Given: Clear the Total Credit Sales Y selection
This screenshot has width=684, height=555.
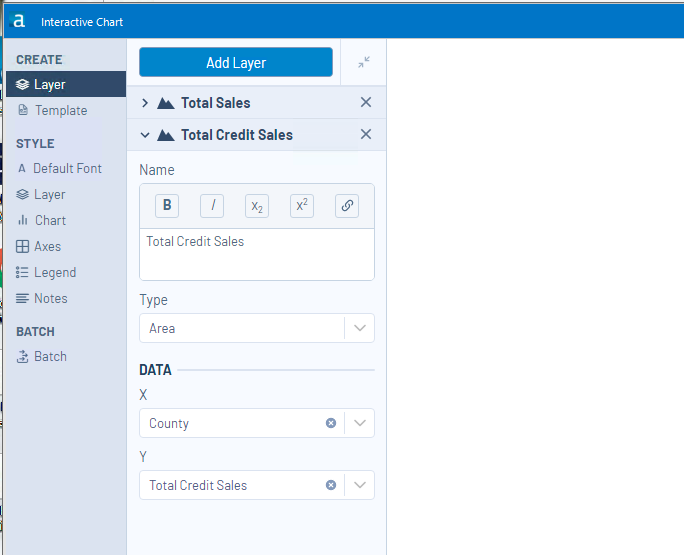Looking at the screenshot, I should coord(331,485).
